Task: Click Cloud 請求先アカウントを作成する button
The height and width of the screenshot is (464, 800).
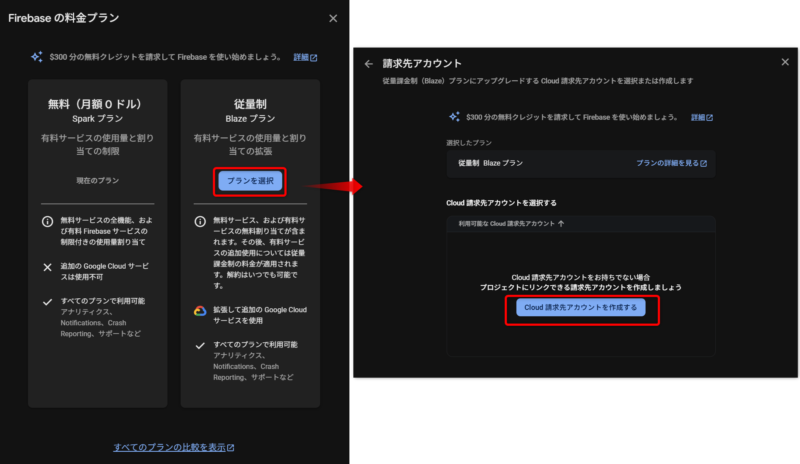Action: (581, 307)
